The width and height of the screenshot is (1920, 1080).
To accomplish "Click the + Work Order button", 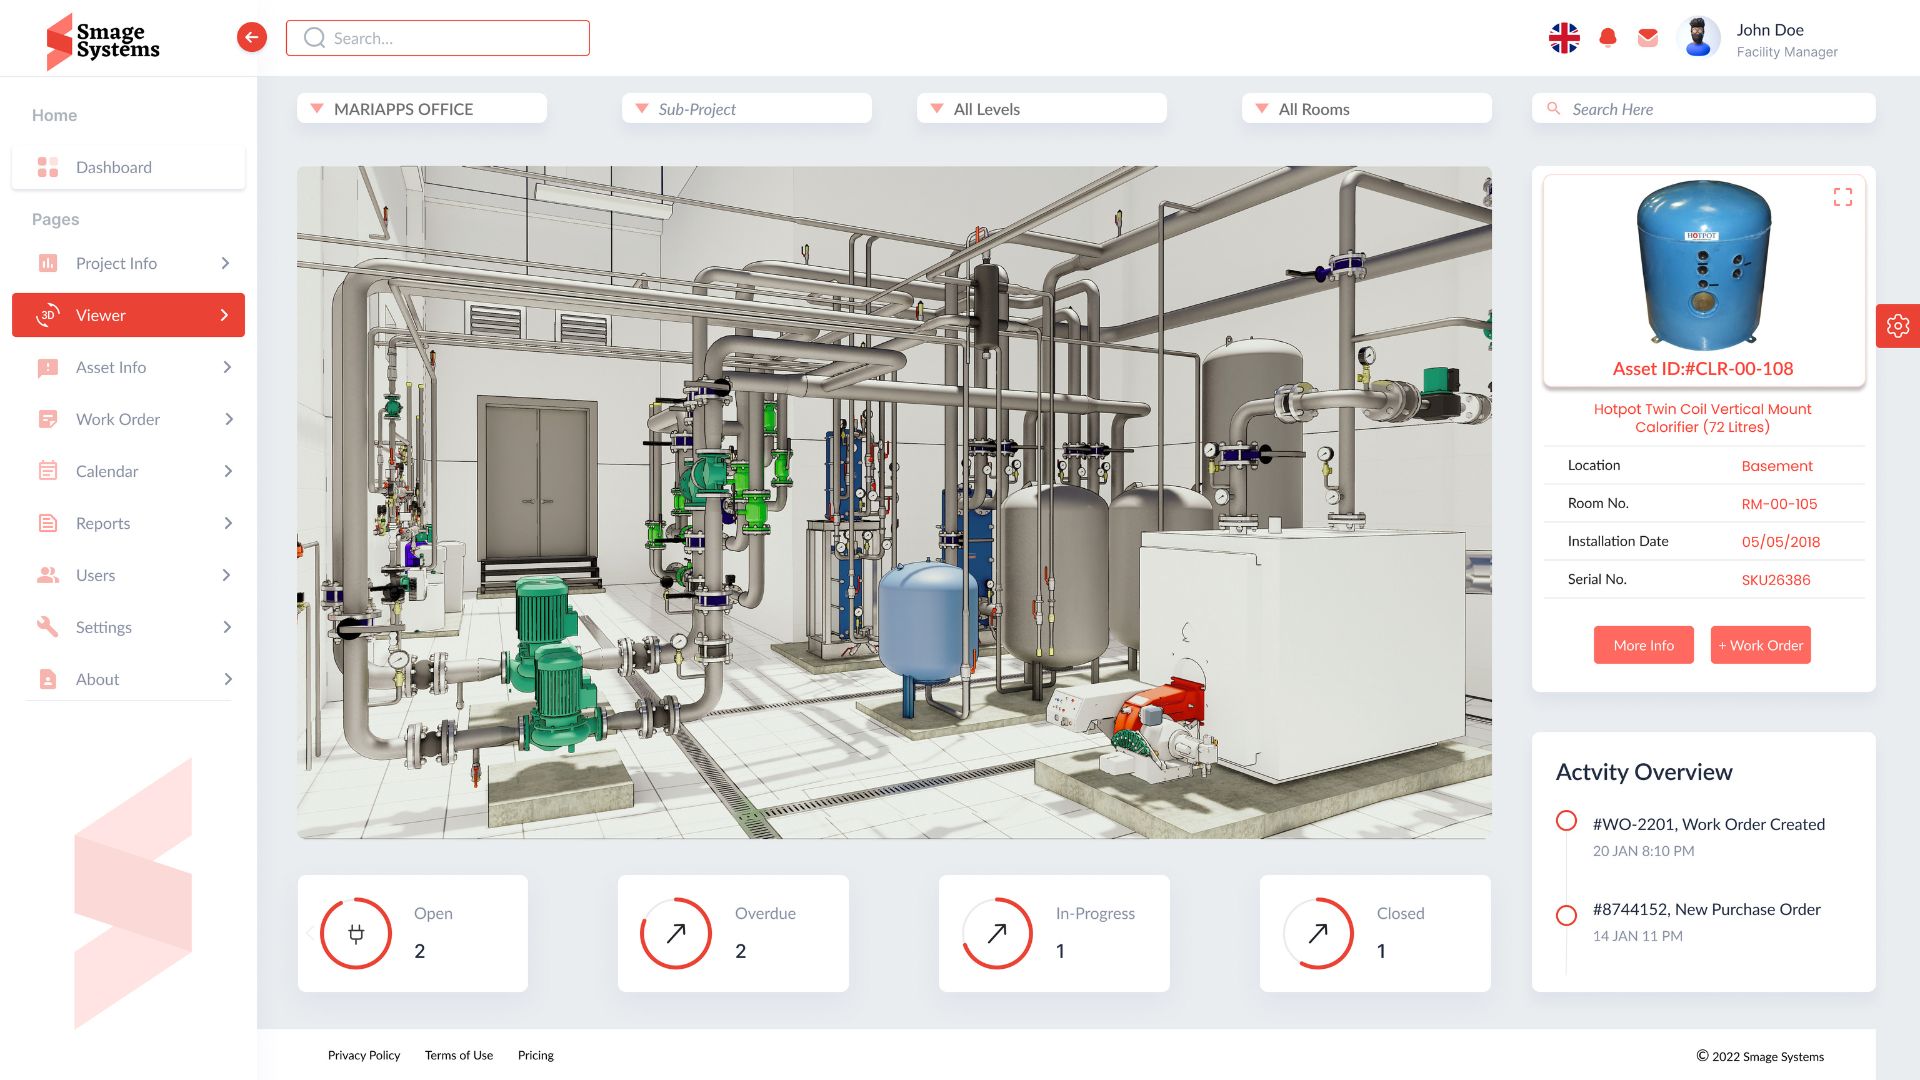I will click(1760, 645).
